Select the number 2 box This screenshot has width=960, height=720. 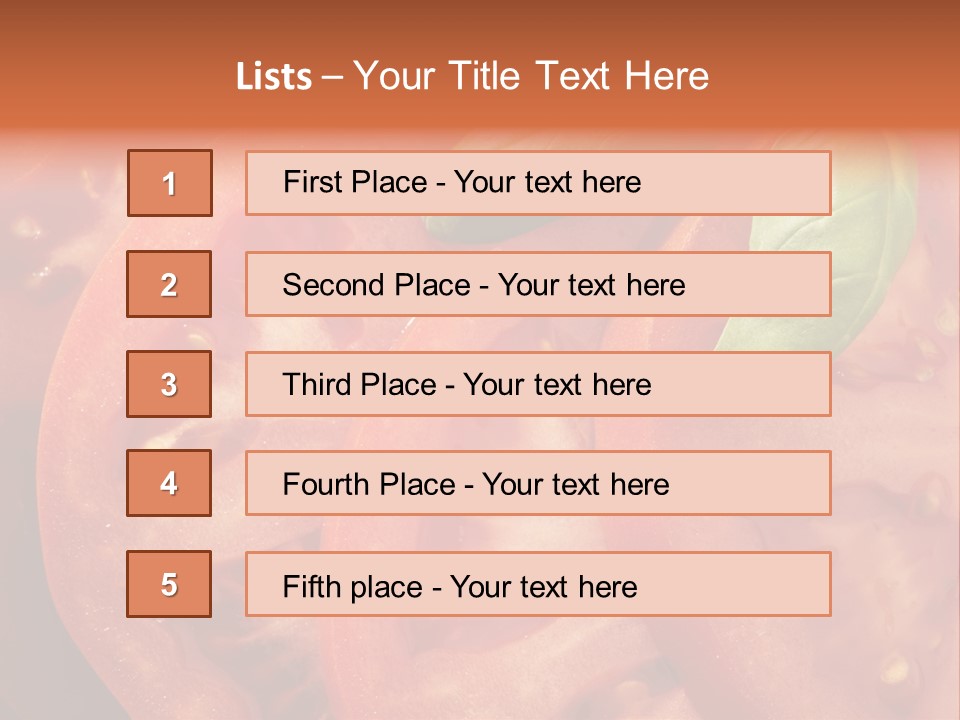169,284
